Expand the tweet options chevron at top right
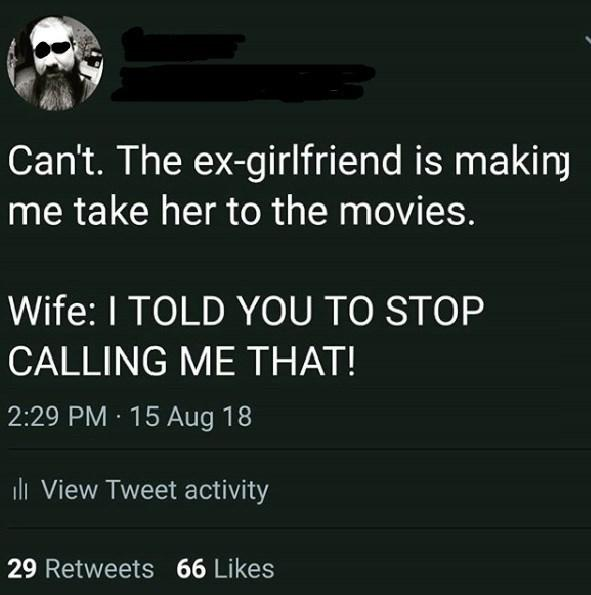Screen dimensions: 591x595 pos(588,39)
